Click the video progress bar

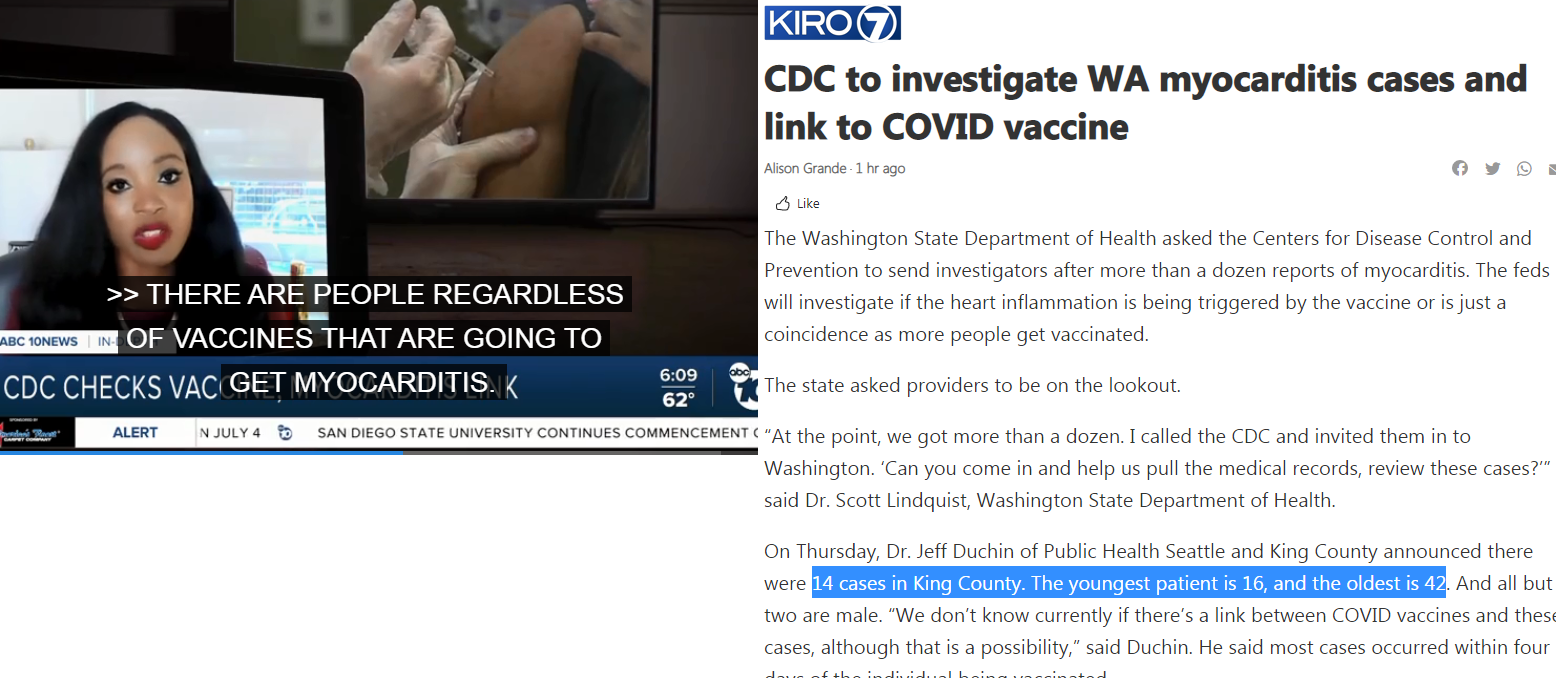pyautogui.click(x=379, y=452)
